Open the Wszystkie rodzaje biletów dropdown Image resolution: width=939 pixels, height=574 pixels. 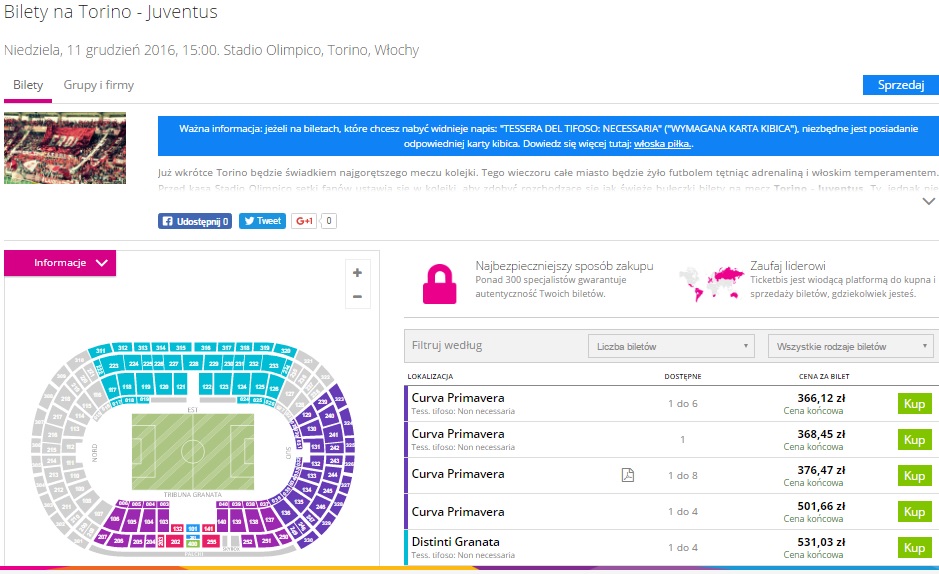coord(850,346)
